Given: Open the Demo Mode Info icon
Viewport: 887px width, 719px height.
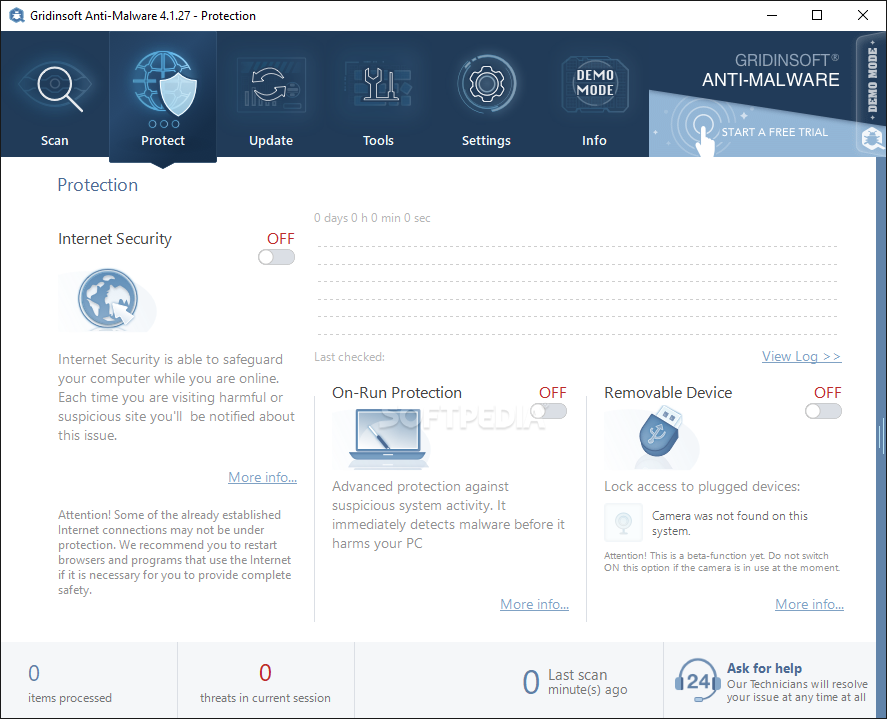Looking at the screenshot, I should tap(595, 85).
